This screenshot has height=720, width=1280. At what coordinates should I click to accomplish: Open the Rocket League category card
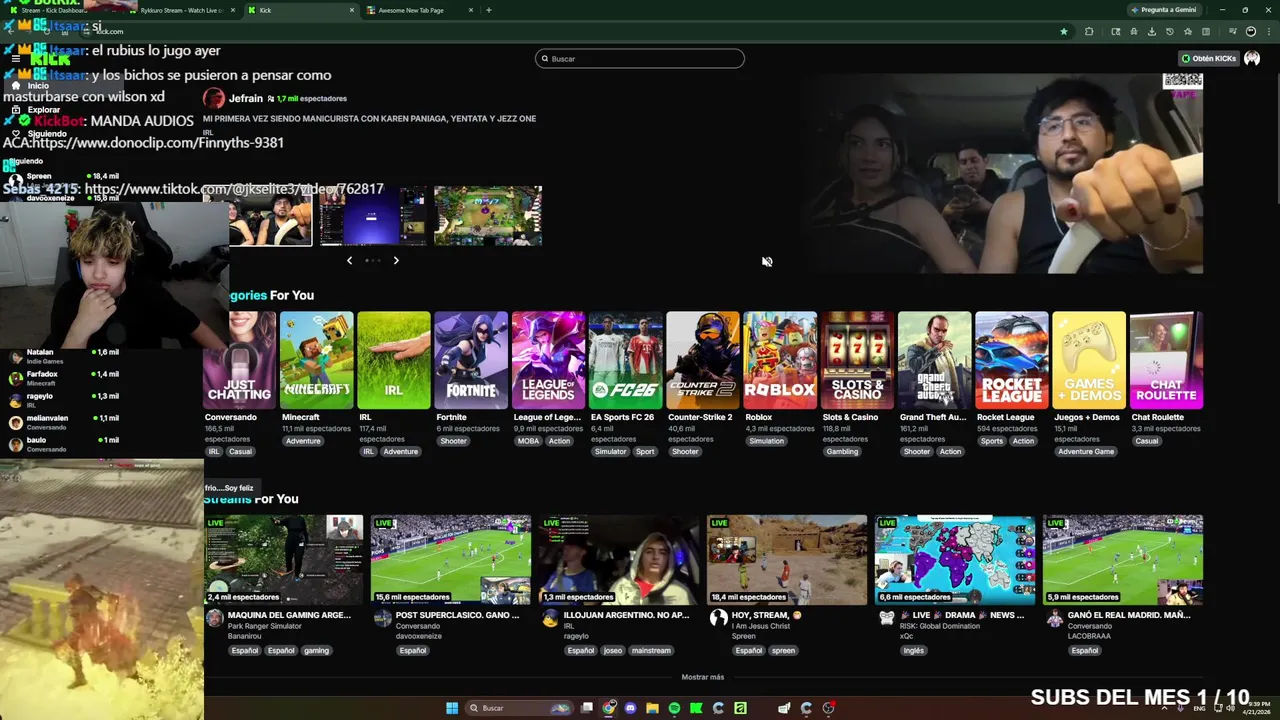click(1012, 360)
